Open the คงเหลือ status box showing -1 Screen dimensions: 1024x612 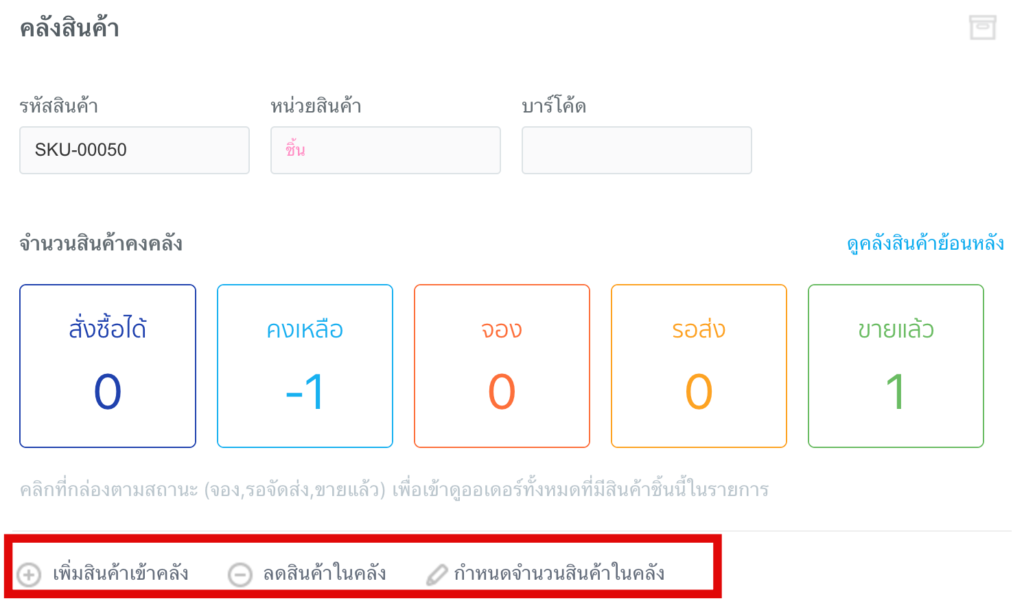pos(305,366)
